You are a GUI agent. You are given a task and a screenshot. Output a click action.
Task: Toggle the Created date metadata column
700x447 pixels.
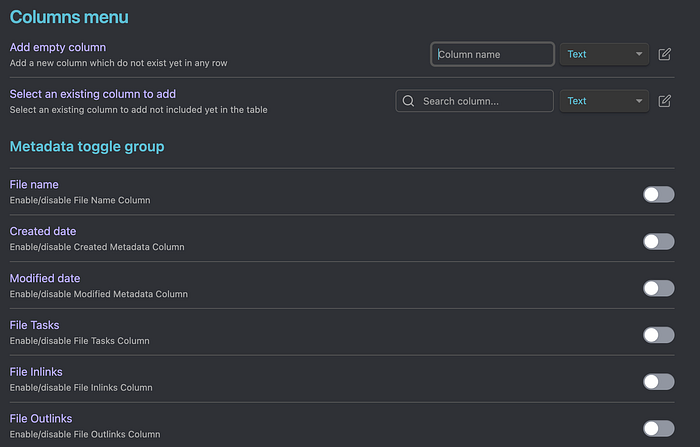(x=658, y=241)
